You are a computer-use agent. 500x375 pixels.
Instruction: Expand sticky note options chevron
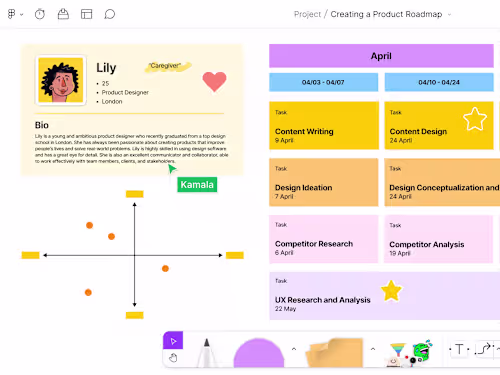click(373, 349)
